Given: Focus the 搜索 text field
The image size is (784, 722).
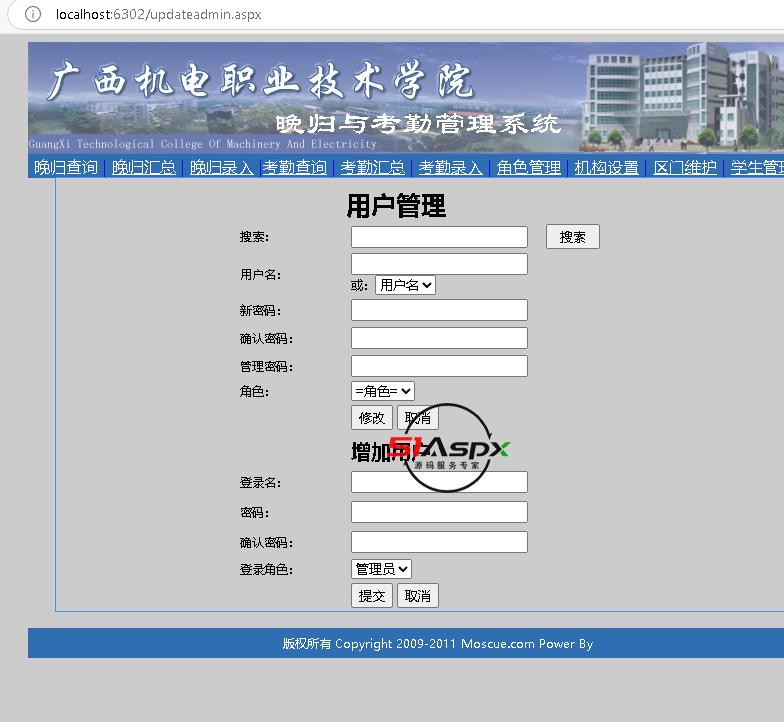Looking at the screenshot, I should point(439,237).
